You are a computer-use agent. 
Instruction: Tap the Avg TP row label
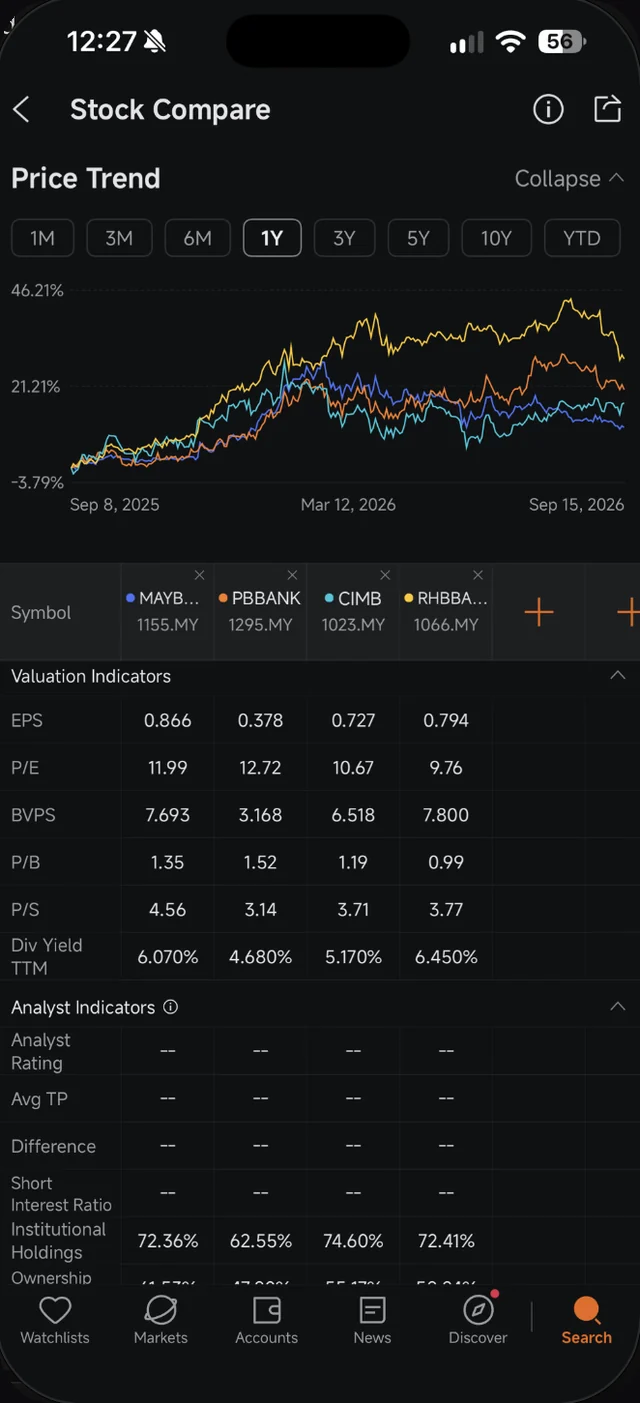click(39, 1099)
